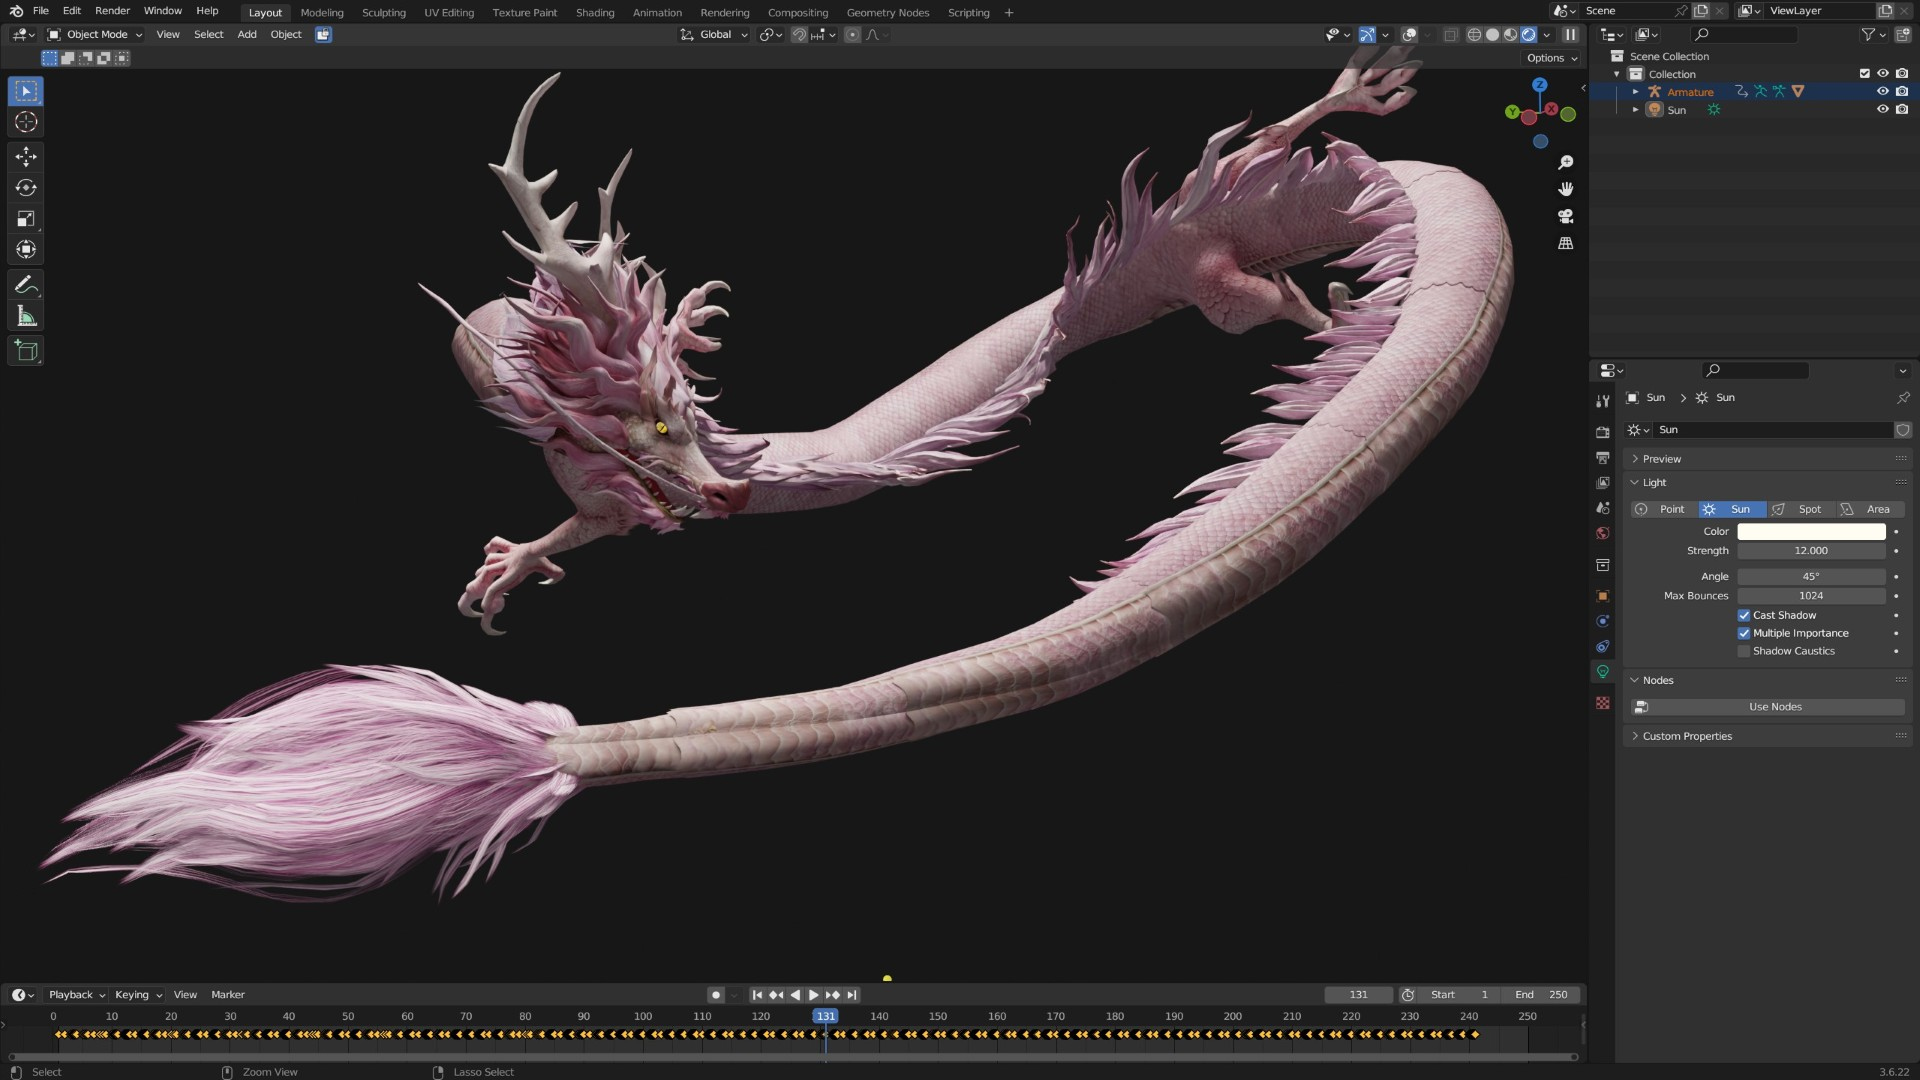Click the Options button in viewport

pos(1552,58)
